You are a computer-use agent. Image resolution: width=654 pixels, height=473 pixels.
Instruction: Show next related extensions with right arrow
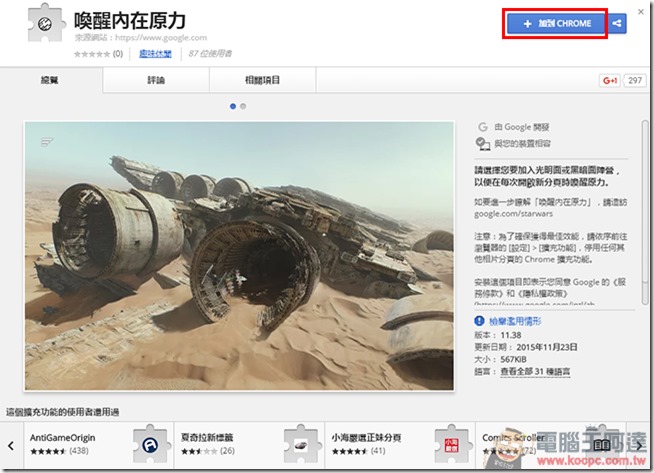pos(639,445)
